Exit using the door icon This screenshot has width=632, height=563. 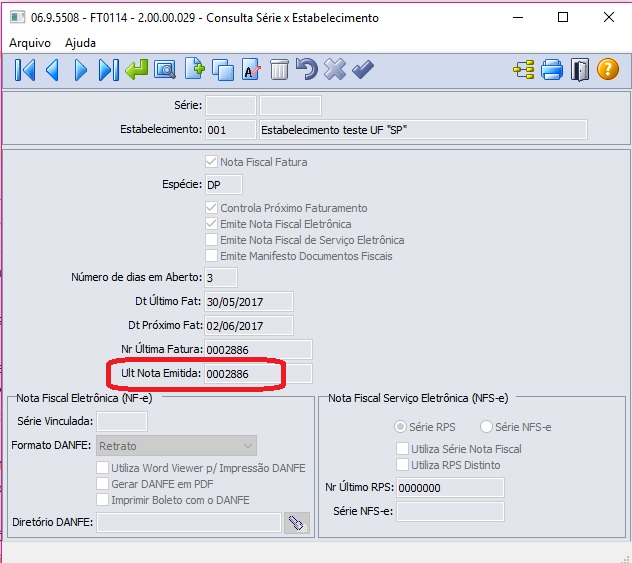pos(580,70)
